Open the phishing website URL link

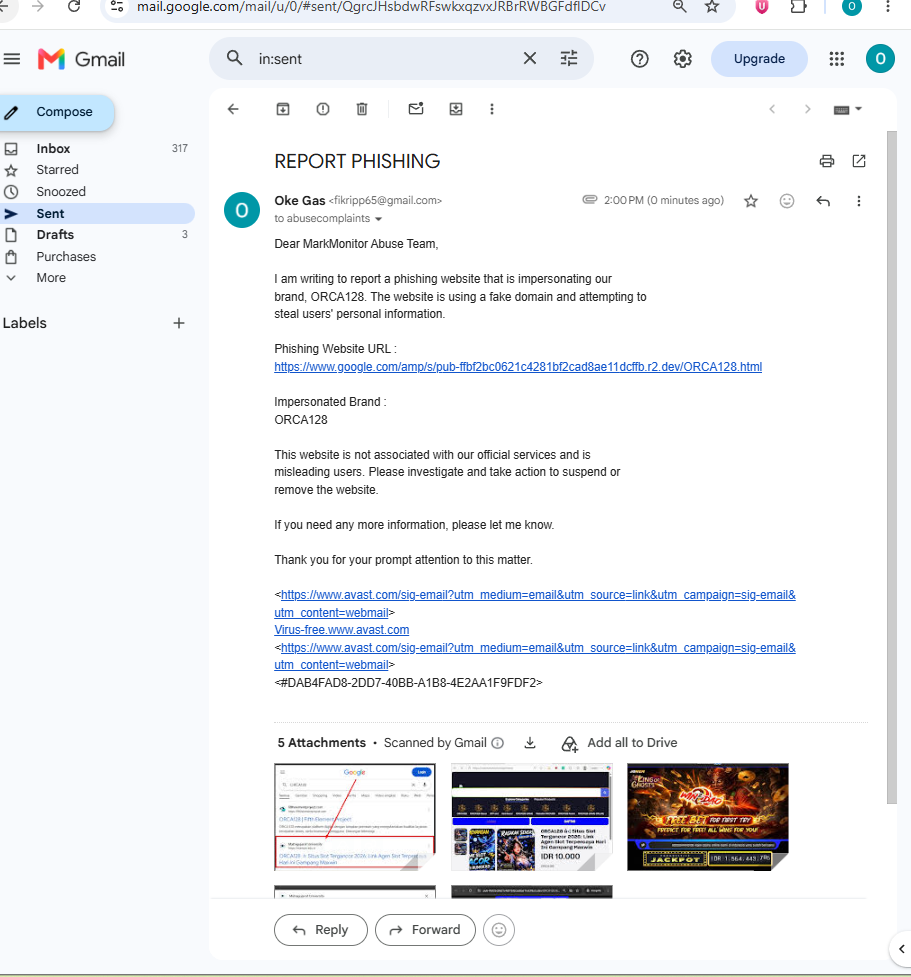click(518, 366)
